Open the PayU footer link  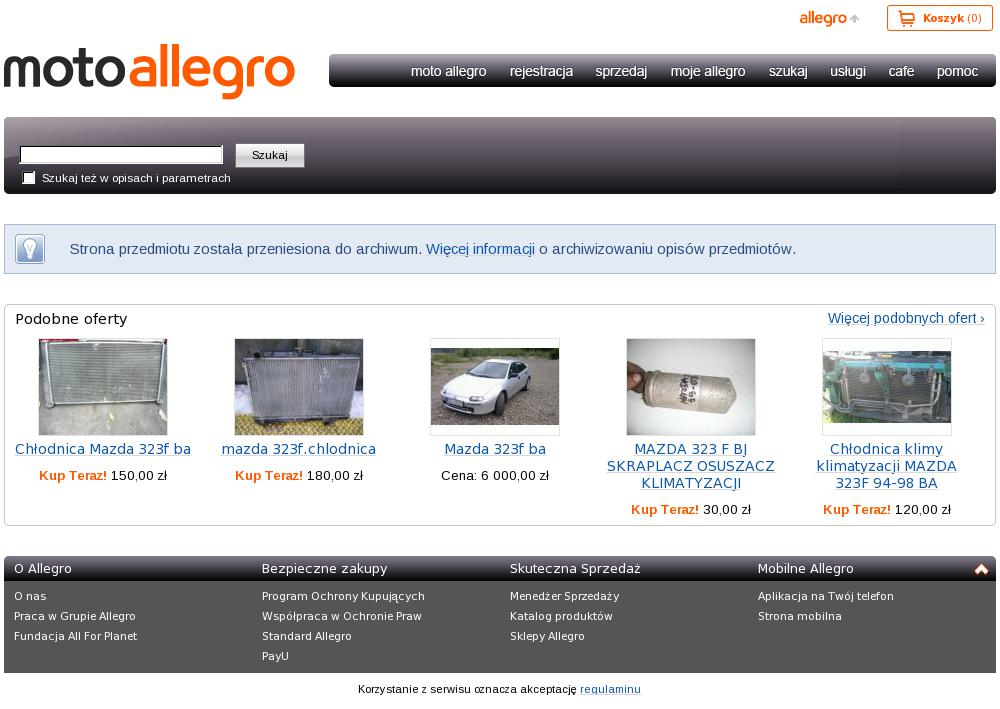point(275,655)
